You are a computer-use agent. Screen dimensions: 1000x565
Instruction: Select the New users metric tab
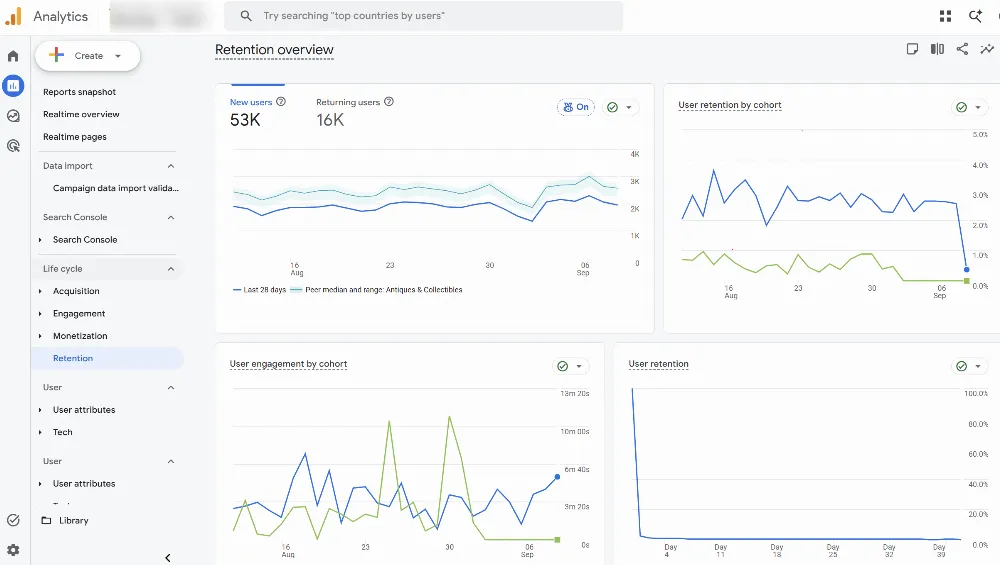click(x=258, y=112)
